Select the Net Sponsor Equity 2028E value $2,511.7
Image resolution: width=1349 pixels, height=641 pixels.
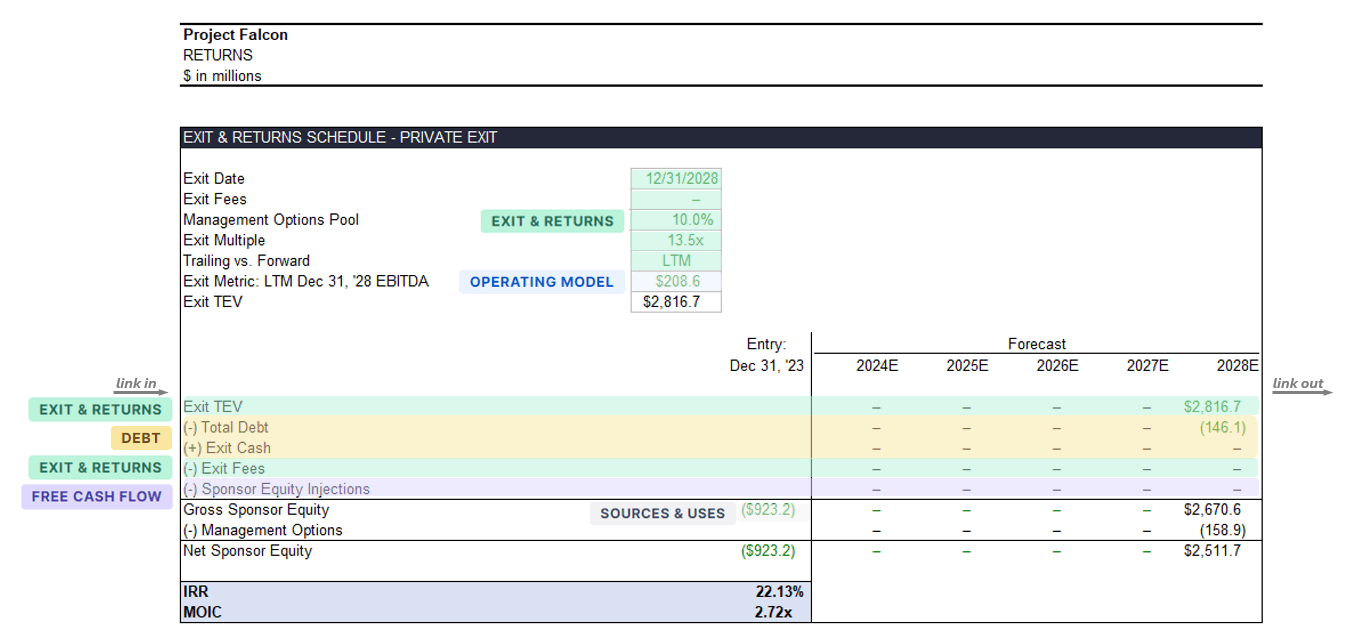tap(1212, 551)
